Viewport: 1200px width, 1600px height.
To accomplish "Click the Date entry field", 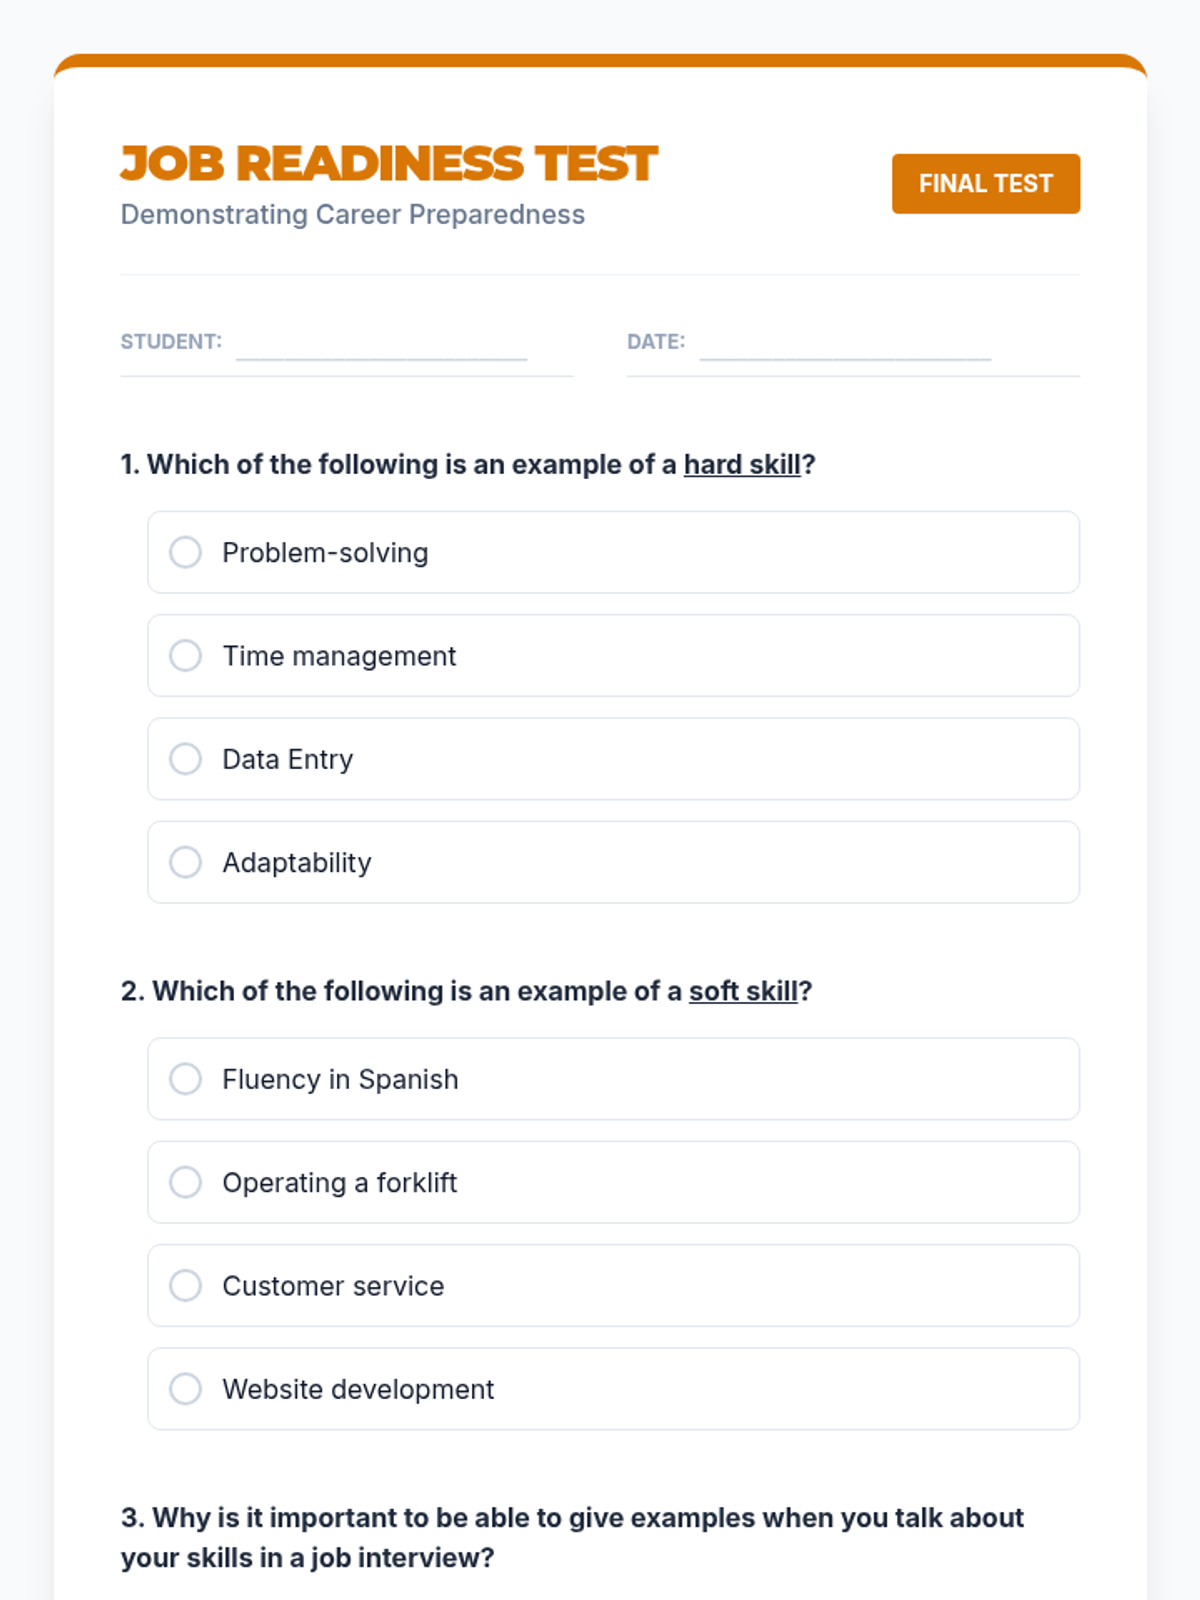I will pyautogui.click(x=845, y=343).
